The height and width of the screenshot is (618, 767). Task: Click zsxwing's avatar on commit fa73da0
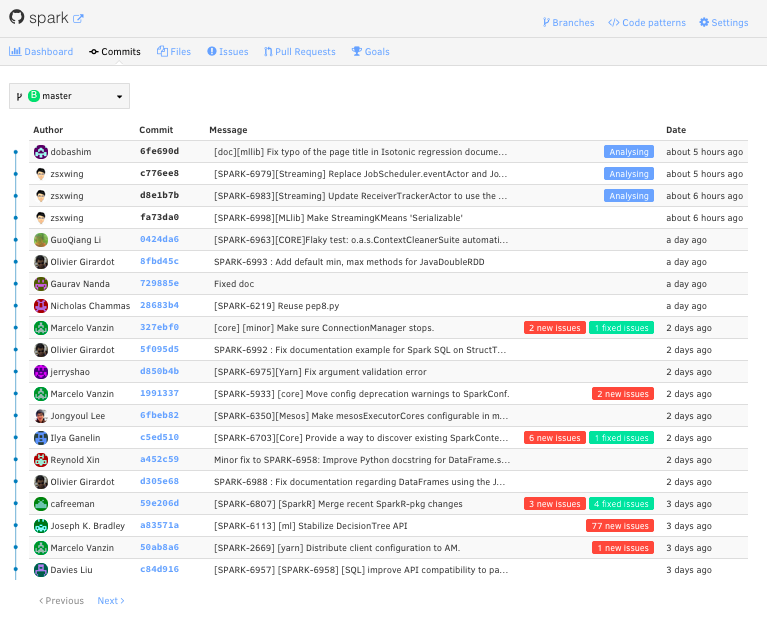pos(41,218)
